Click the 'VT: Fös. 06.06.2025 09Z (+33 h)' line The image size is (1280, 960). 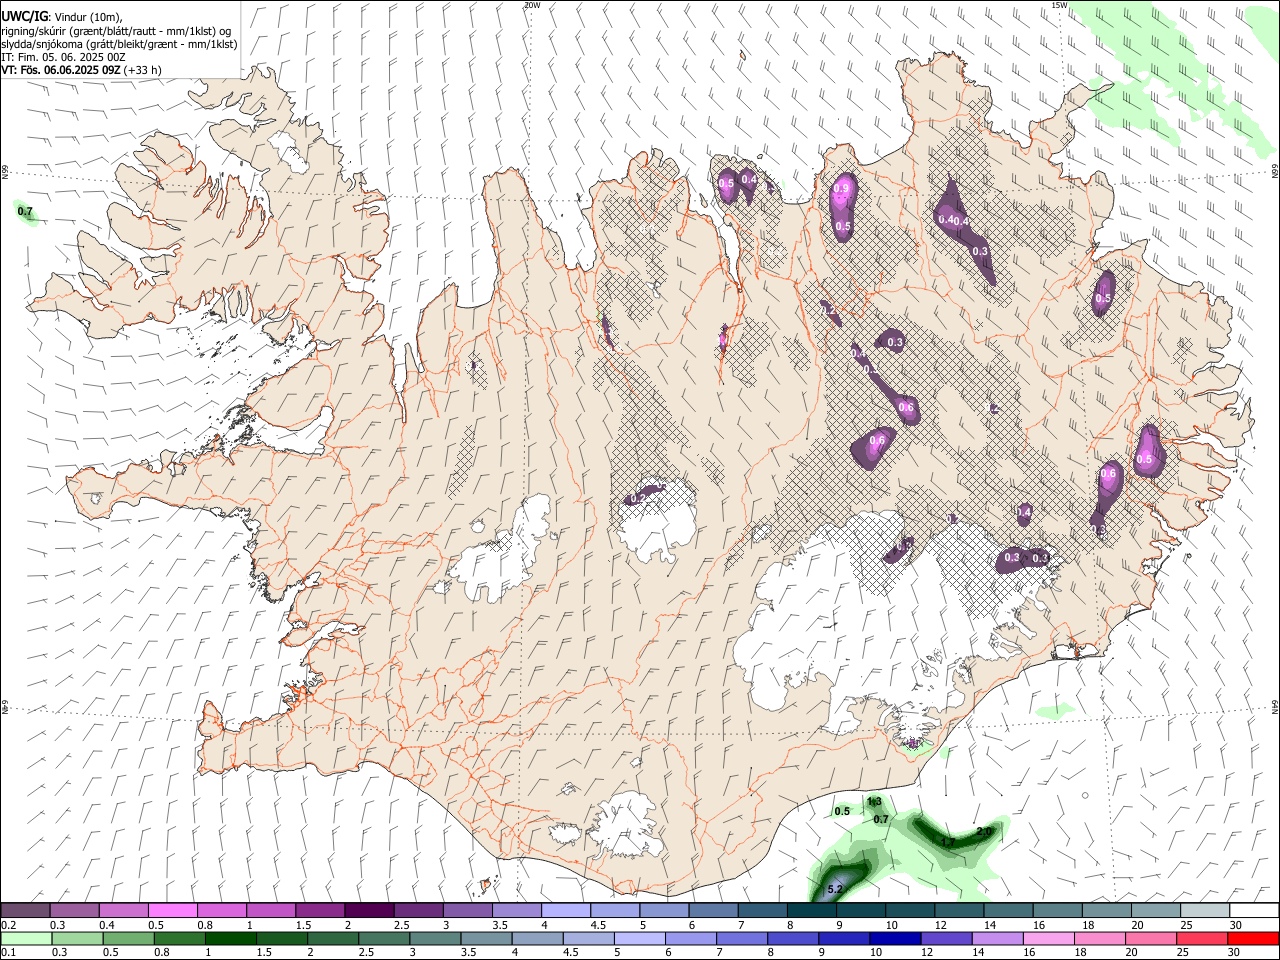tap(81, 70)
